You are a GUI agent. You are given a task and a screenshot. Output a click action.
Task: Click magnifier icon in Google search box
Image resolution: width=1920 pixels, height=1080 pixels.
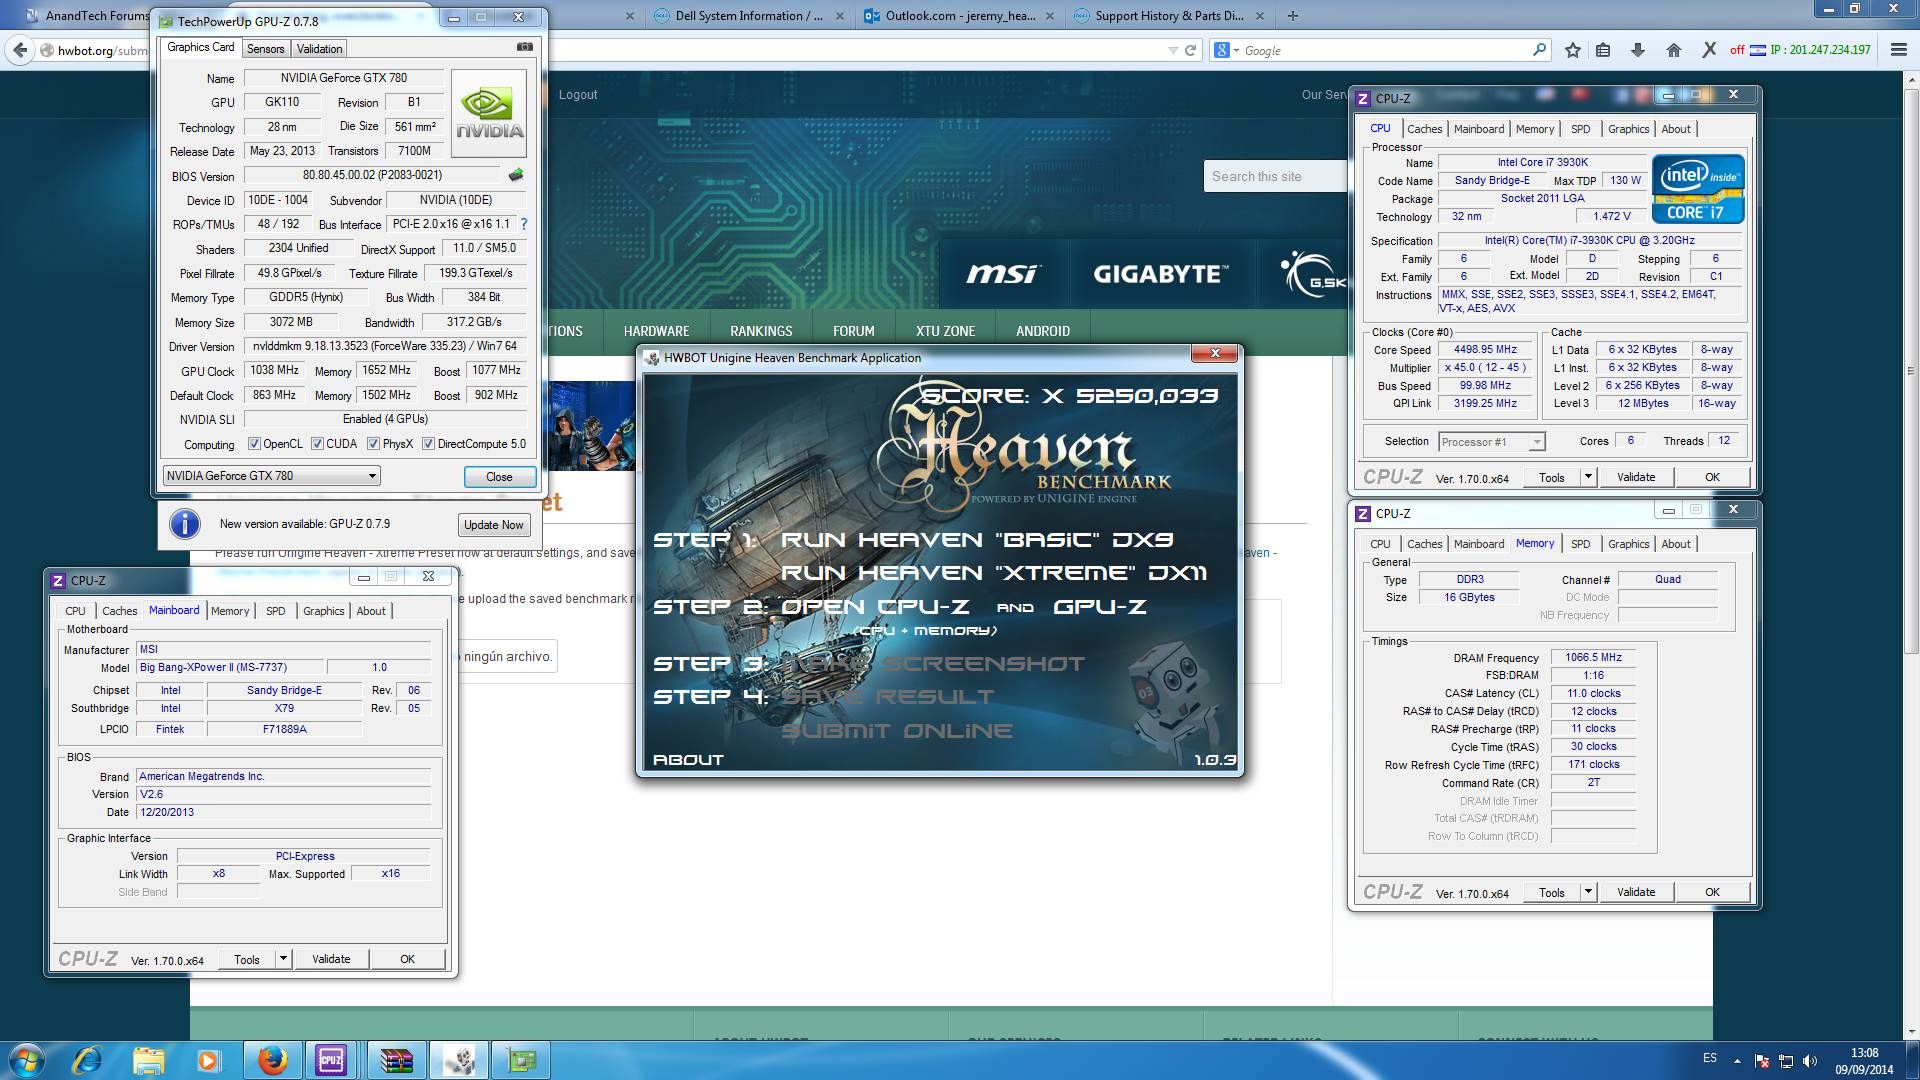click(1540, 49)
